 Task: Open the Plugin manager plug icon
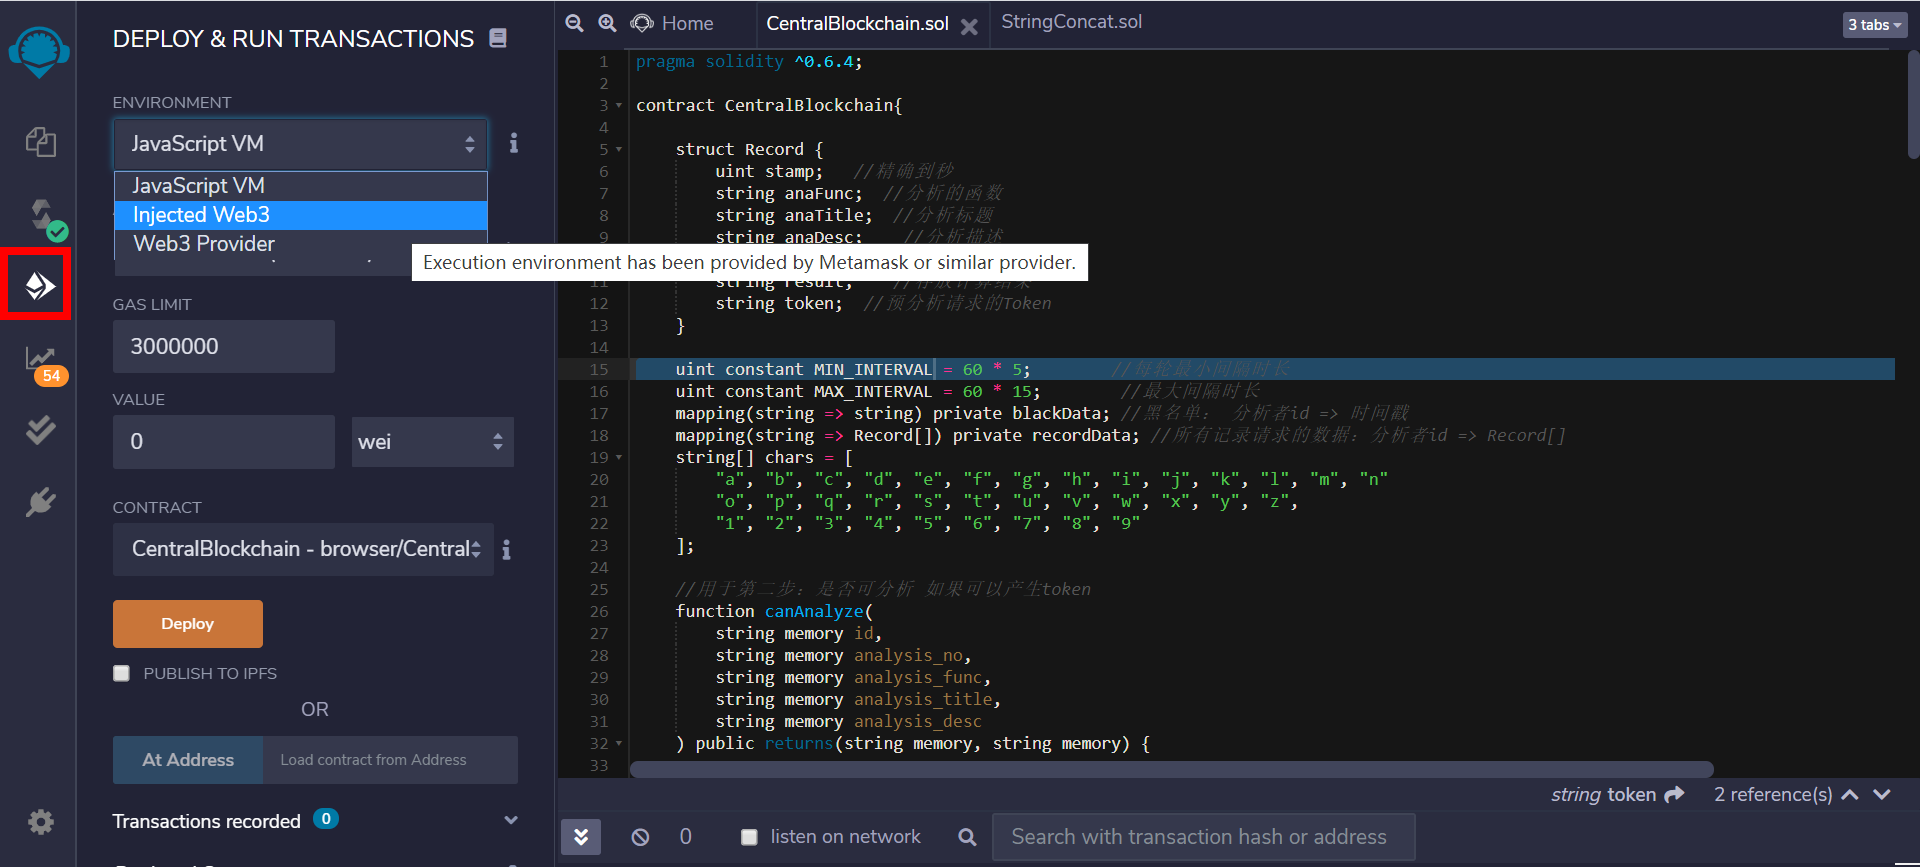pyautogui.click(x=40, y=502)
